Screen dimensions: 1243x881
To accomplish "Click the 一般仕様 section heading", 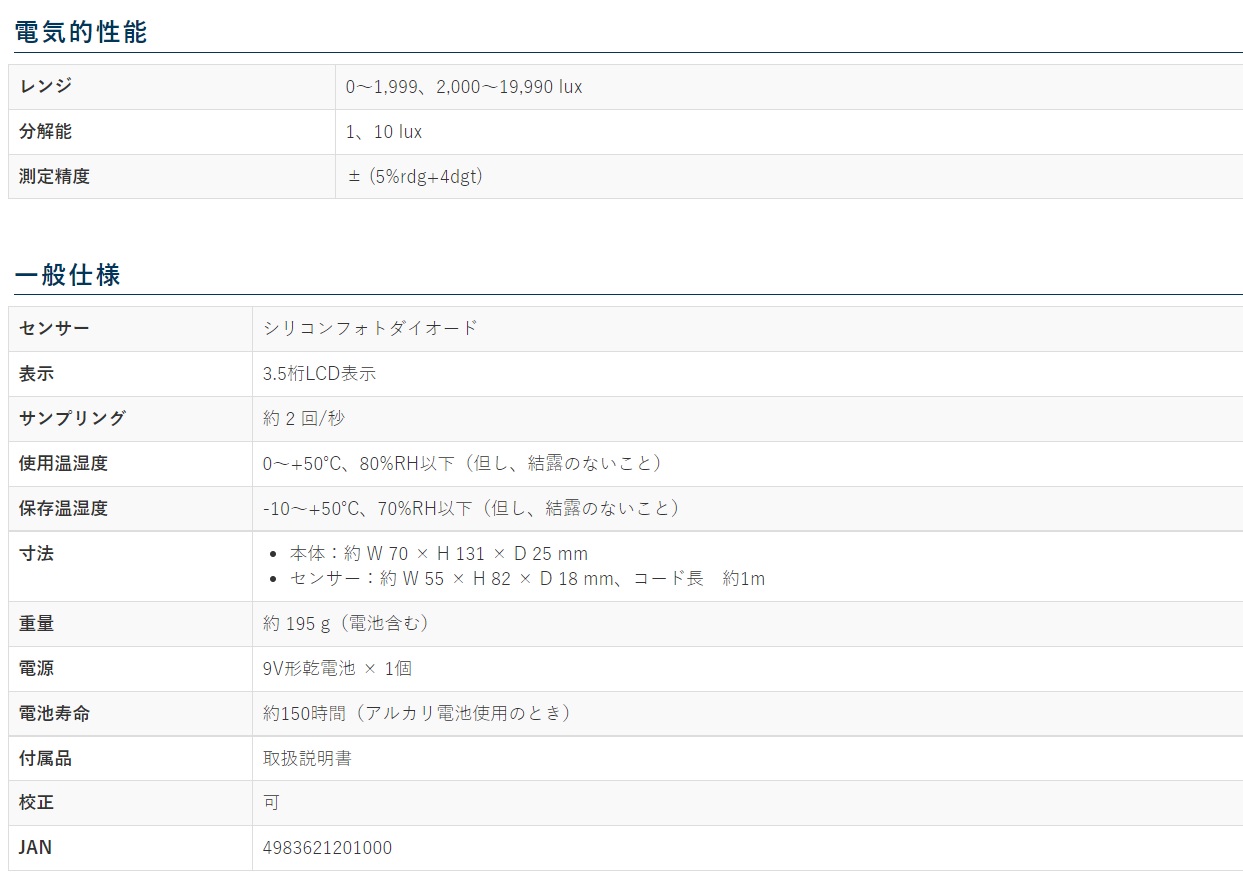I will tap(67, 275).
